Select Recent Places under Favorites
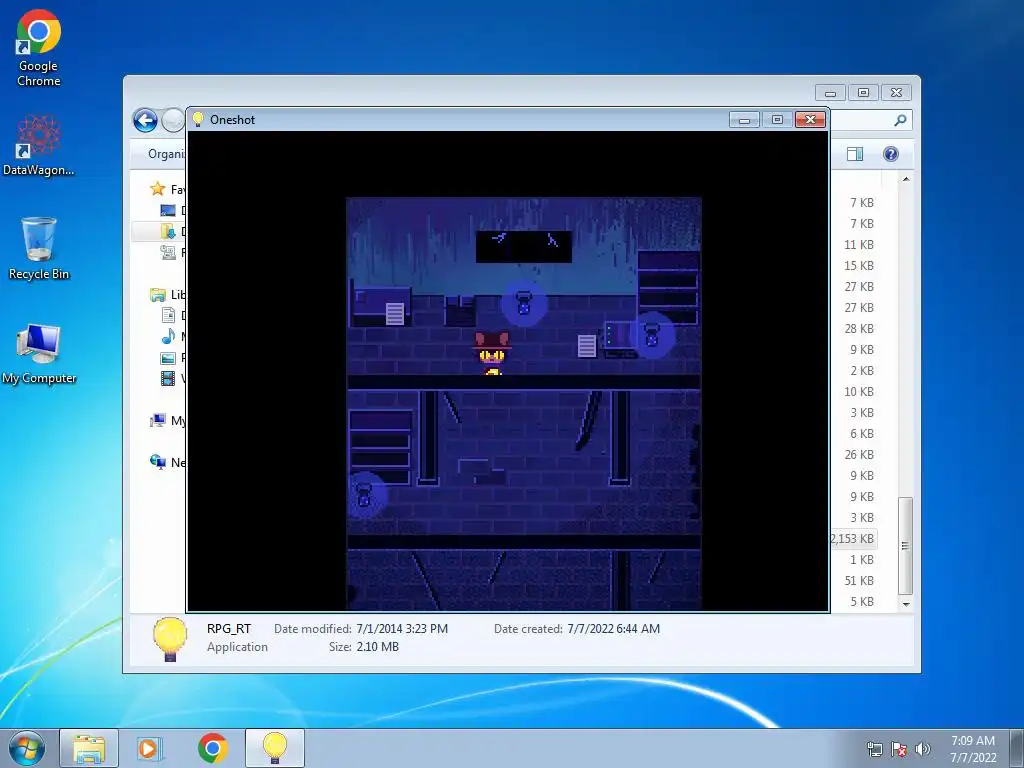The width and height of the screenshot is (1024, 768). [168, 252]
